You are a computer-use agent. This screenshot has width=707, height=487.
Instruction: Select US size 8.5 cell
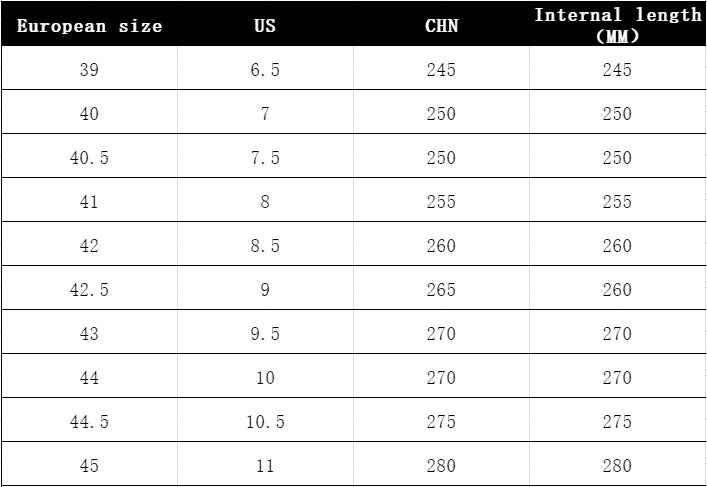[265, 245]
